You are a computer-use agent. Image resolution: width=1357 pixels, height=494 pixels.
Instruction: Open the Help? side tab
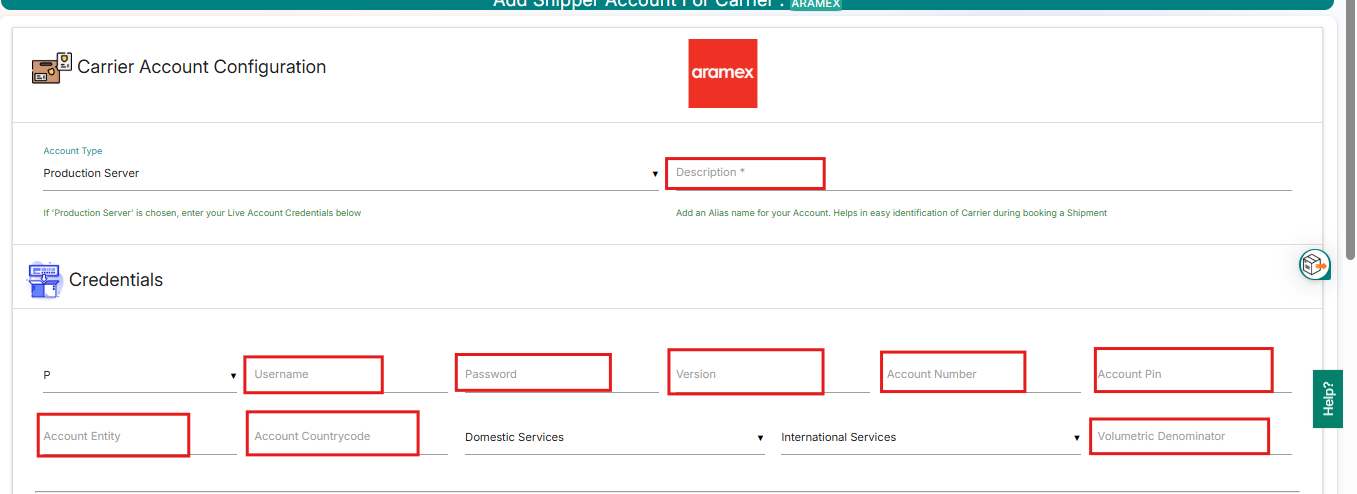point(1327,398)
